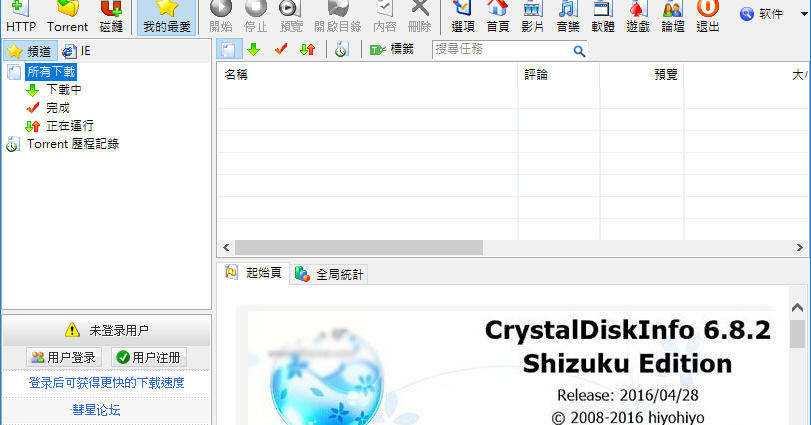Select 正在運行 in the tree
This screenshot has height=425, width=811.
tap(70, 126)
